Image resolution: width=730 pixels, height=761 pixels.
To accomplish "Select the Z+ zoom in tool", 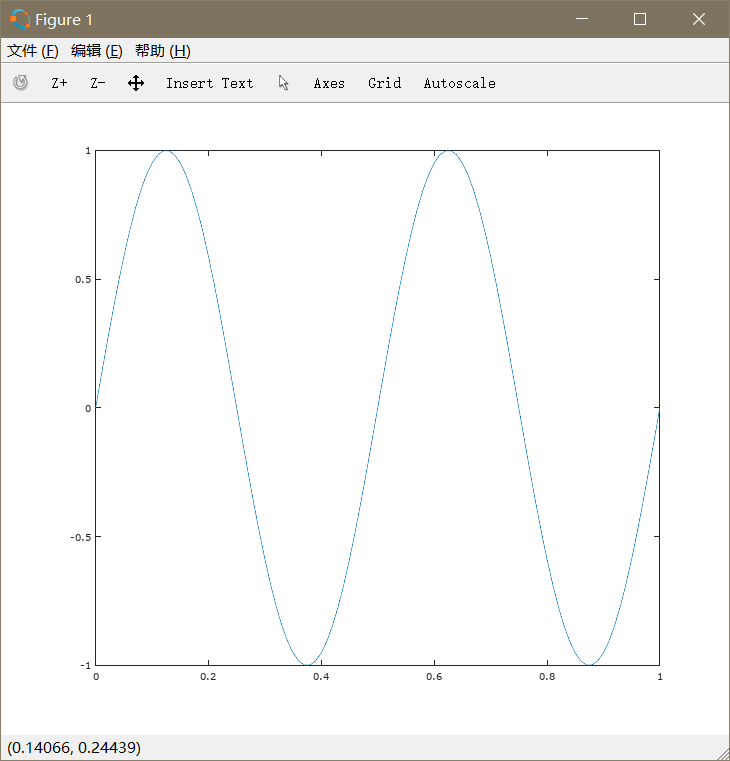I will click(x=59, y=83).
